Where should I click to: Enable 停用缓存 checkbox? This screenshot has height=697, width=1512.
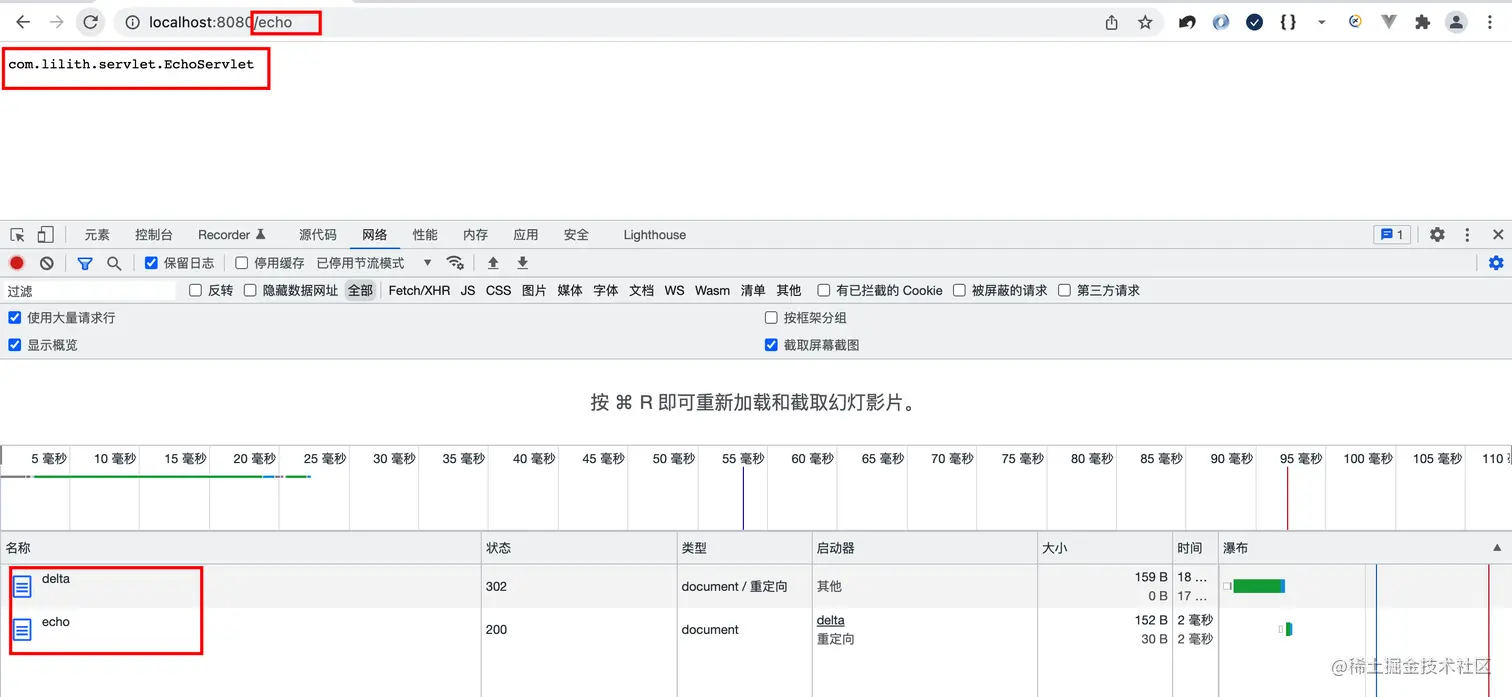tap(241, 263)
